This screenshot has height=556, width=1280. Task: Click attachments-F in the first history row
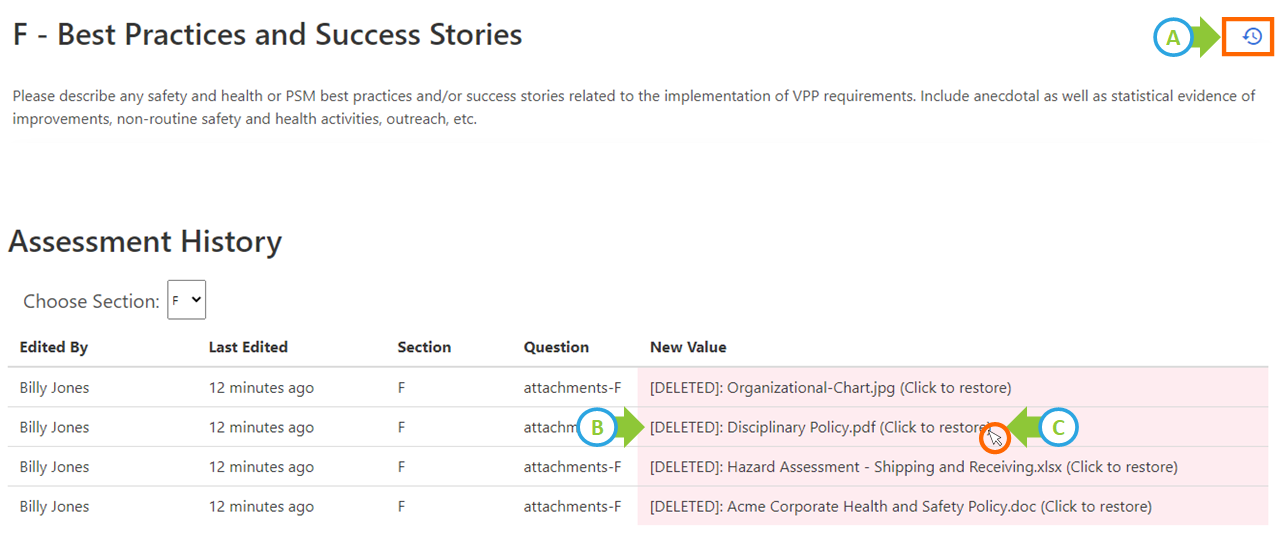[x=572, y=388]
